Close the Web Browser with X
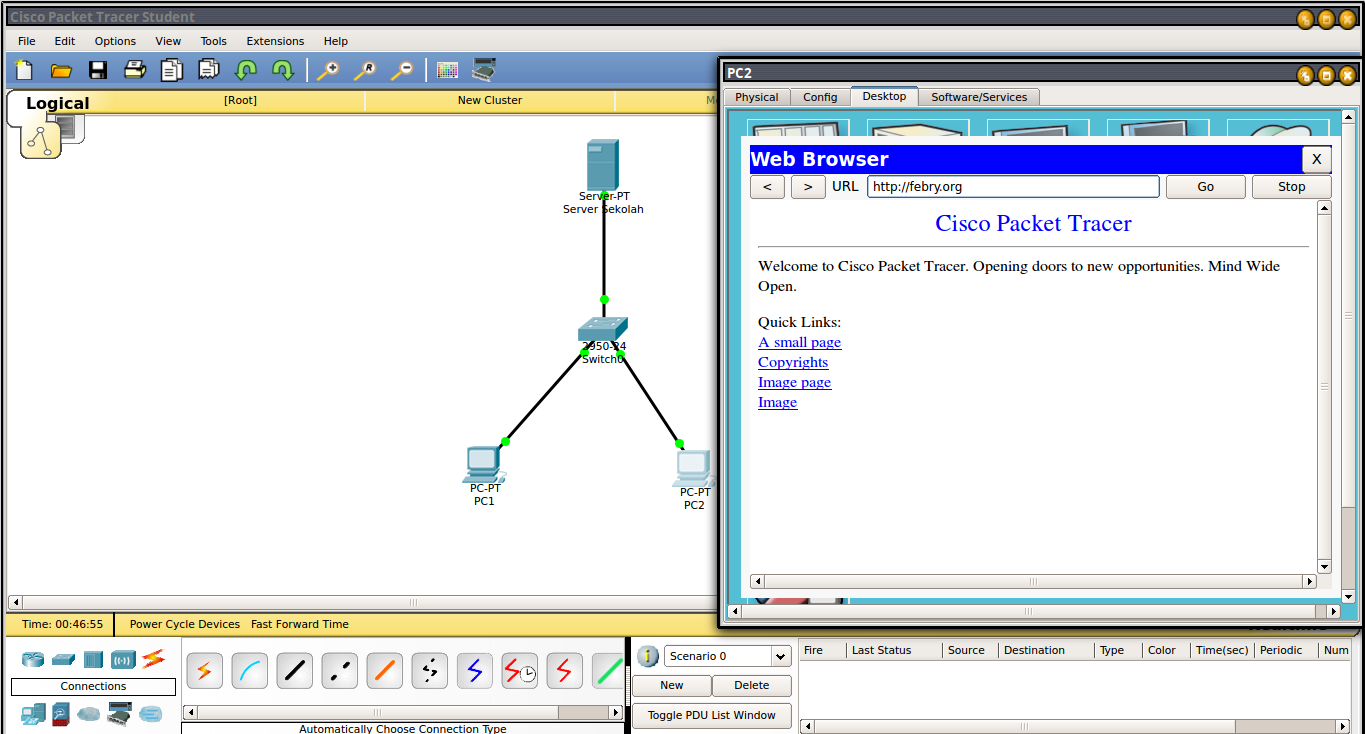Screen dimensions: 1365x734 point(1317,159)
